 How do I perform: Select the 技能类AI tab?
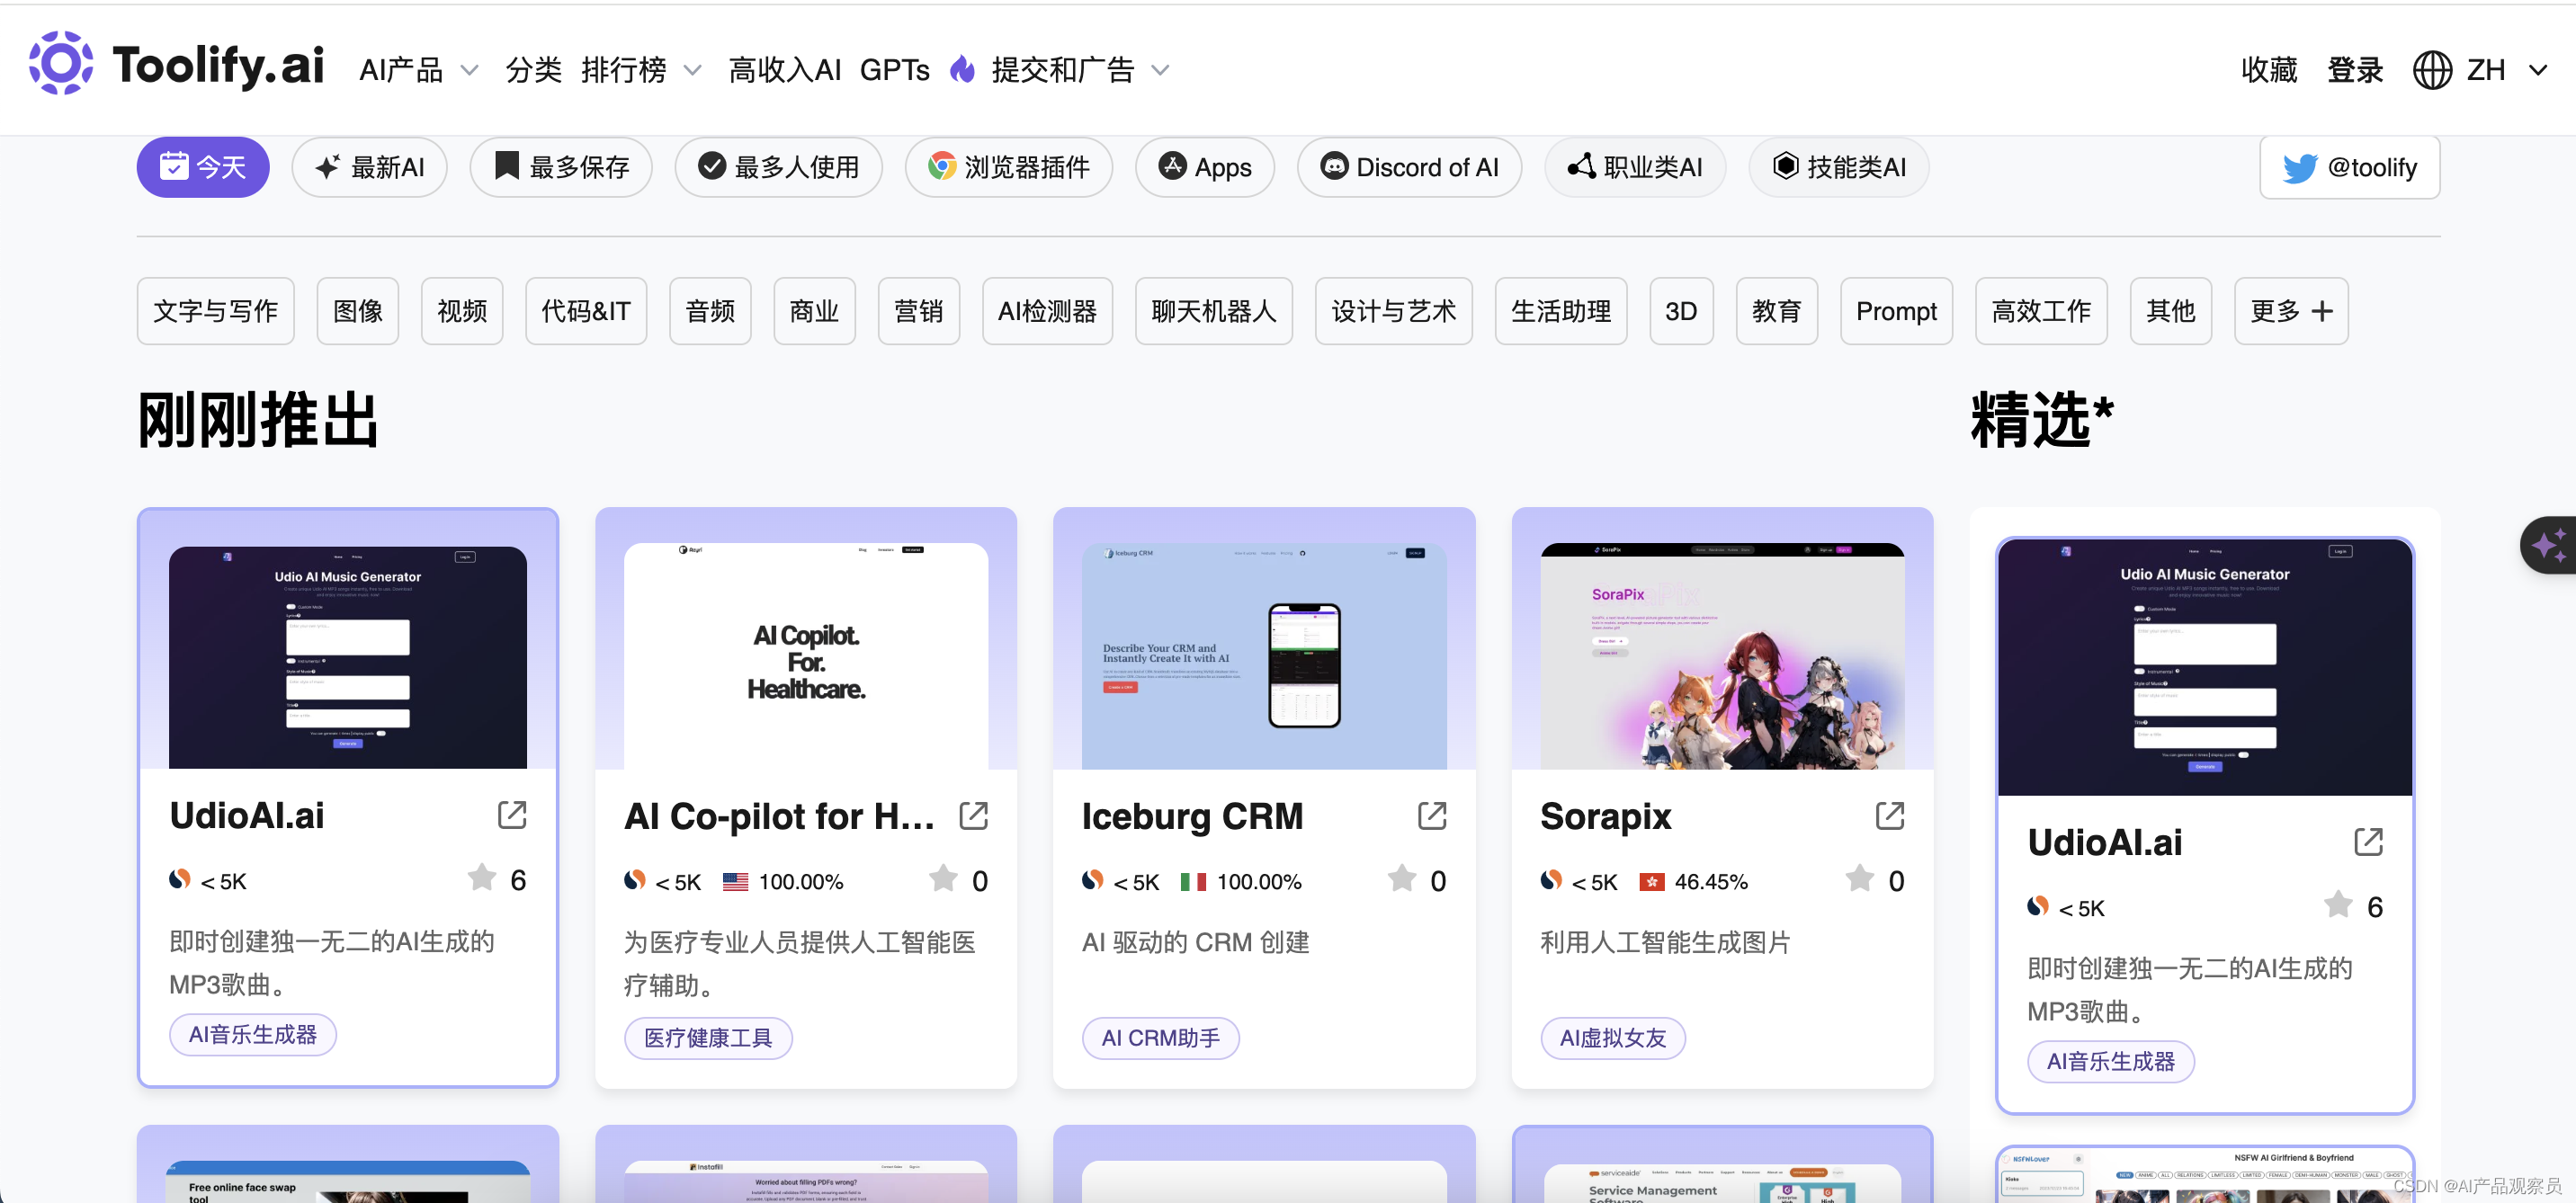pos(1839,167)
